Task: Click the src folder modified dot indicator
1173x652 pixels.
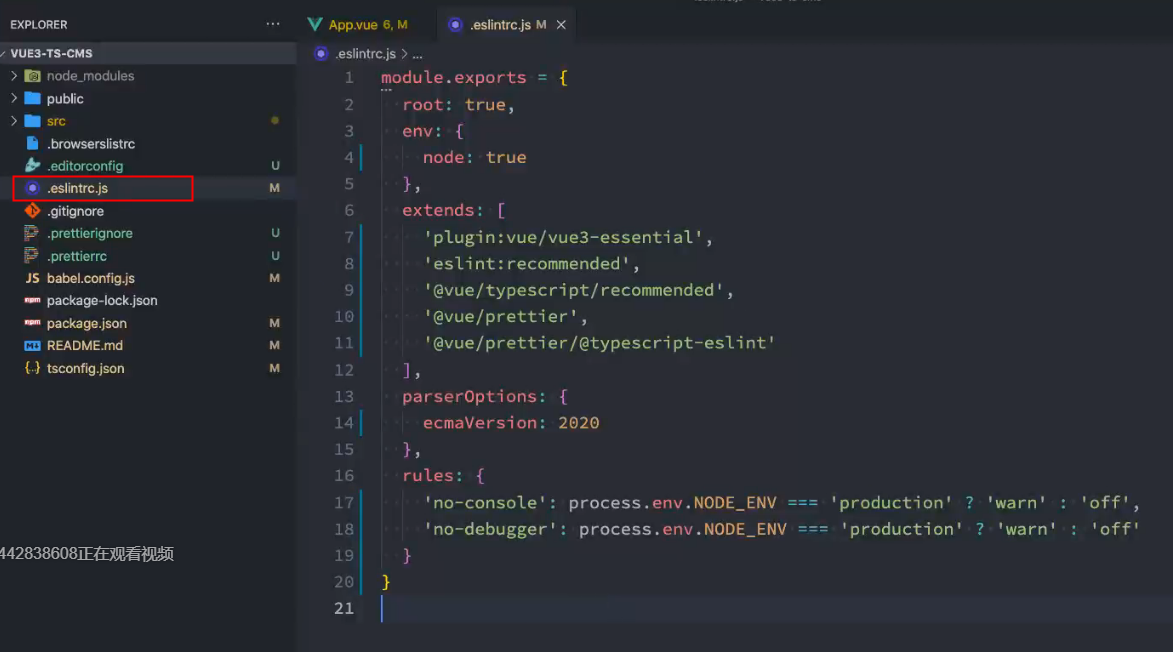Action: coord(275,120)
